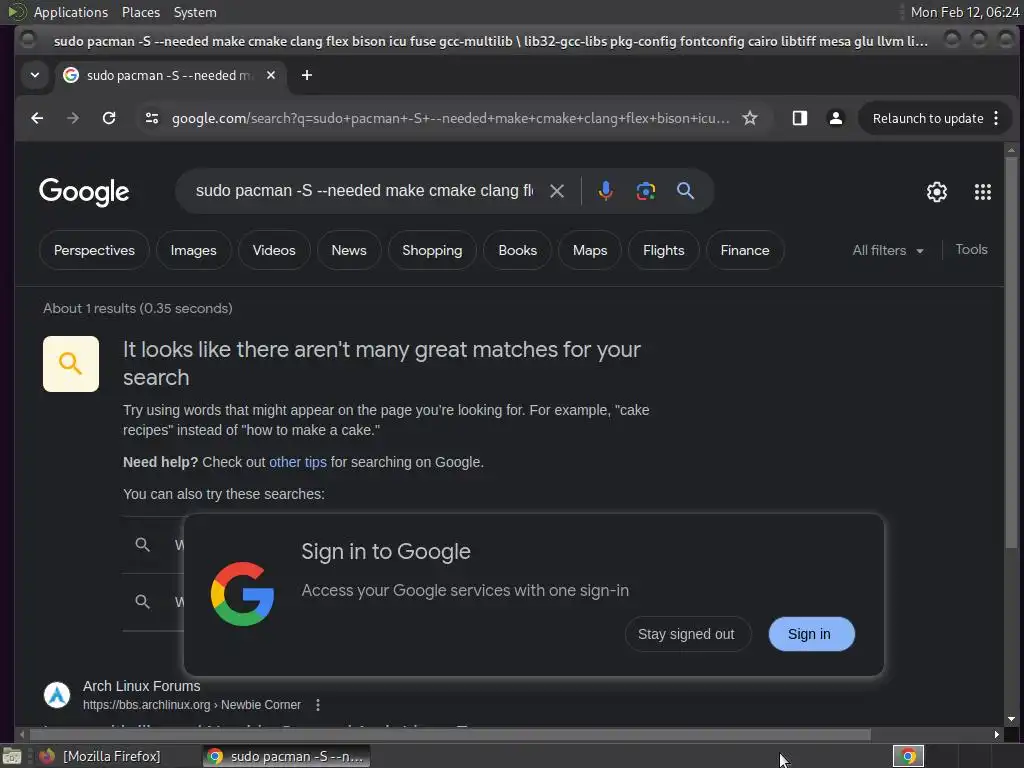Screen dimensions: 1024x768
Task: Open the other tips link
Action: point(298,462)
